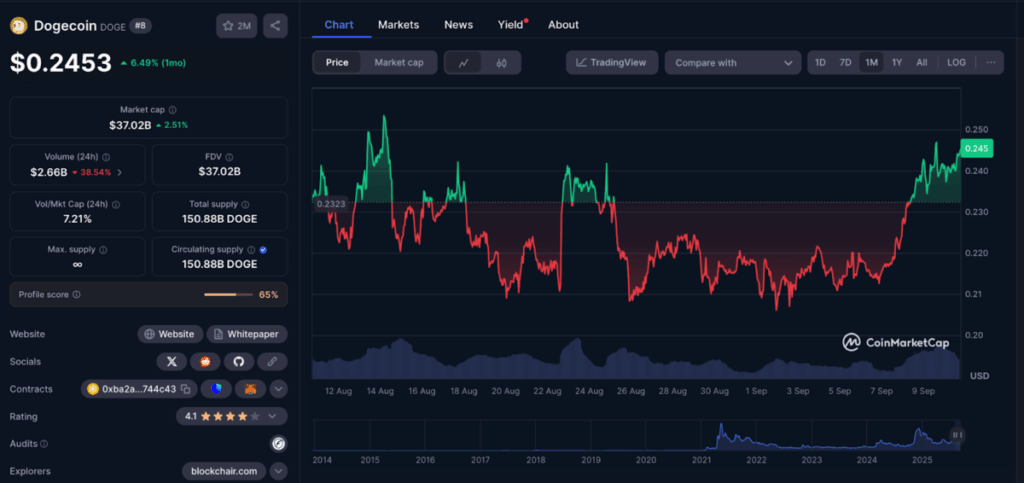Open the Whitepaper link
This screenshot has height=483, width=1024.
[247, 334]
